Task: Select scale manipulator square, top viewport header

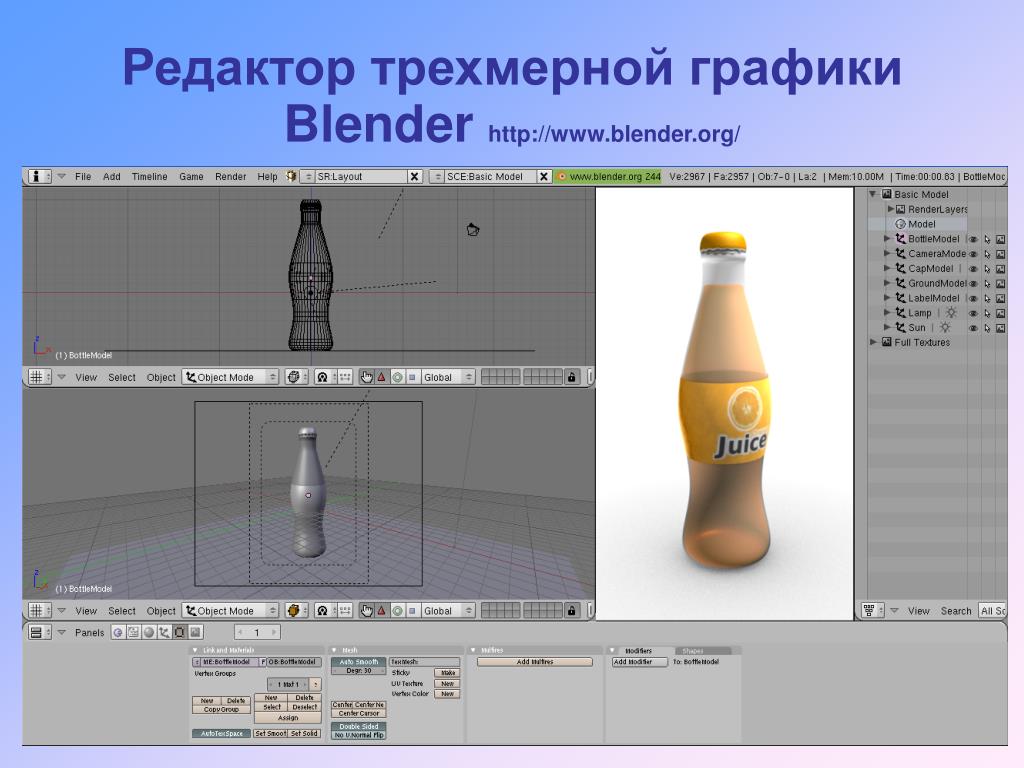Action: [412, 377]
